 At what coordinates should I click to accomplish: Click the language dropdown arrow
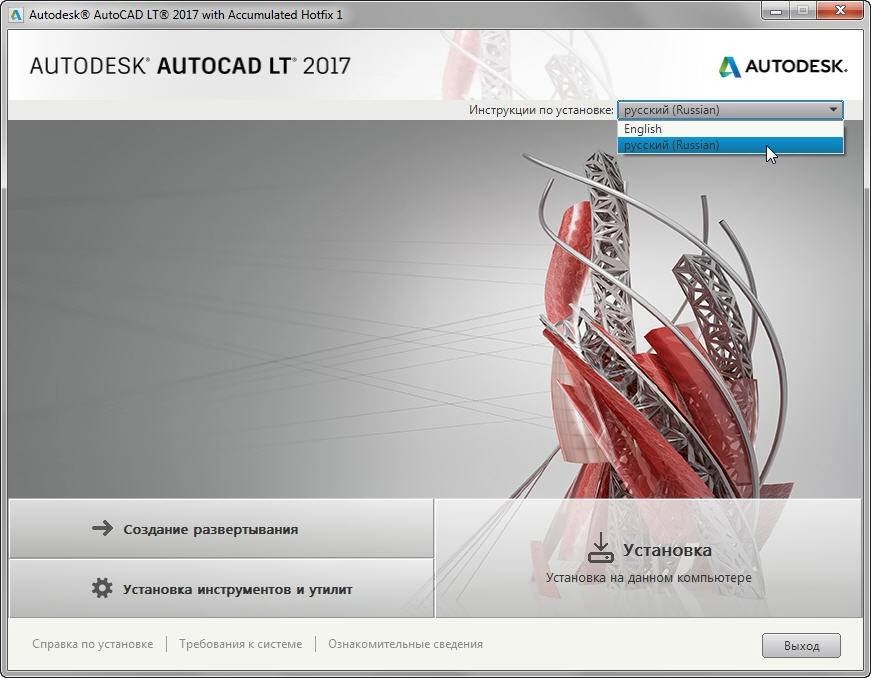coord(833,110)
